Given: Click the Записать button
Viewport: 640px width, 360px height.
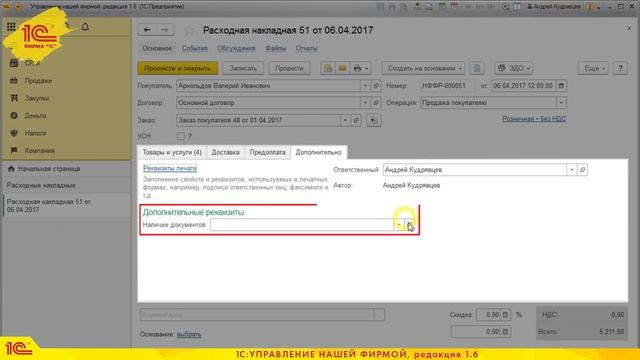Looking at the screenshot, I should coord(243,68).
